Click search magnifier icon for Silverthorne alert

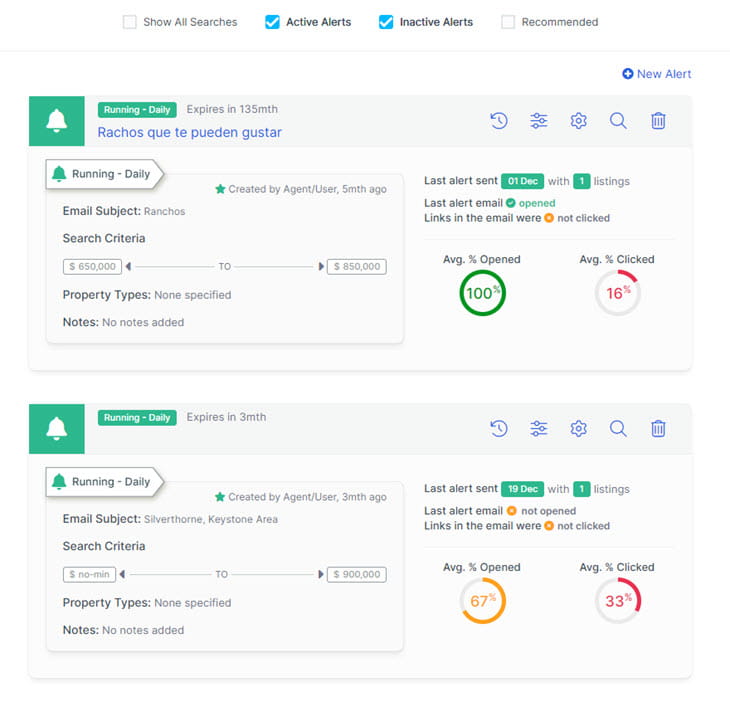[618, 429]
